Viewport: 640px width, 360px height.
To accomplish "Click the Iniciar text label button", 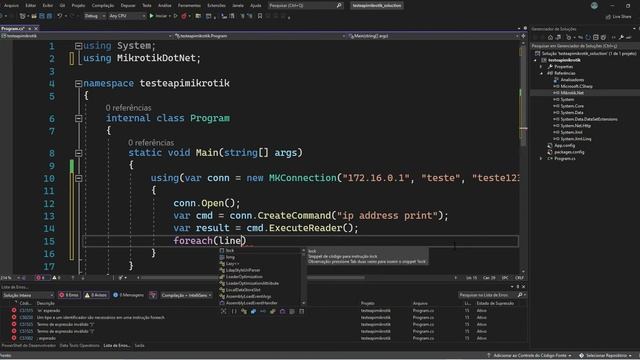I will [x=161, y=16].
